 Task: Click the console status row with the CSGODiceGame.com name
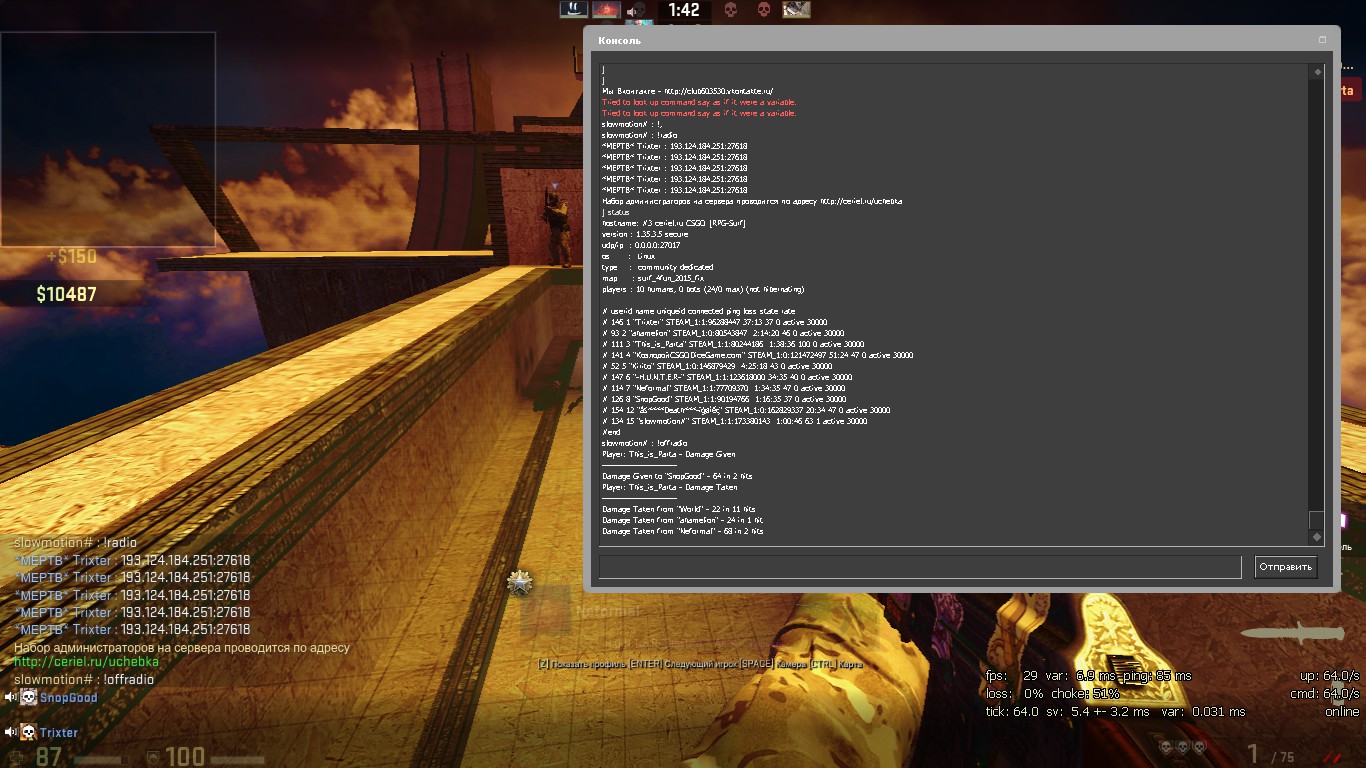757,355
